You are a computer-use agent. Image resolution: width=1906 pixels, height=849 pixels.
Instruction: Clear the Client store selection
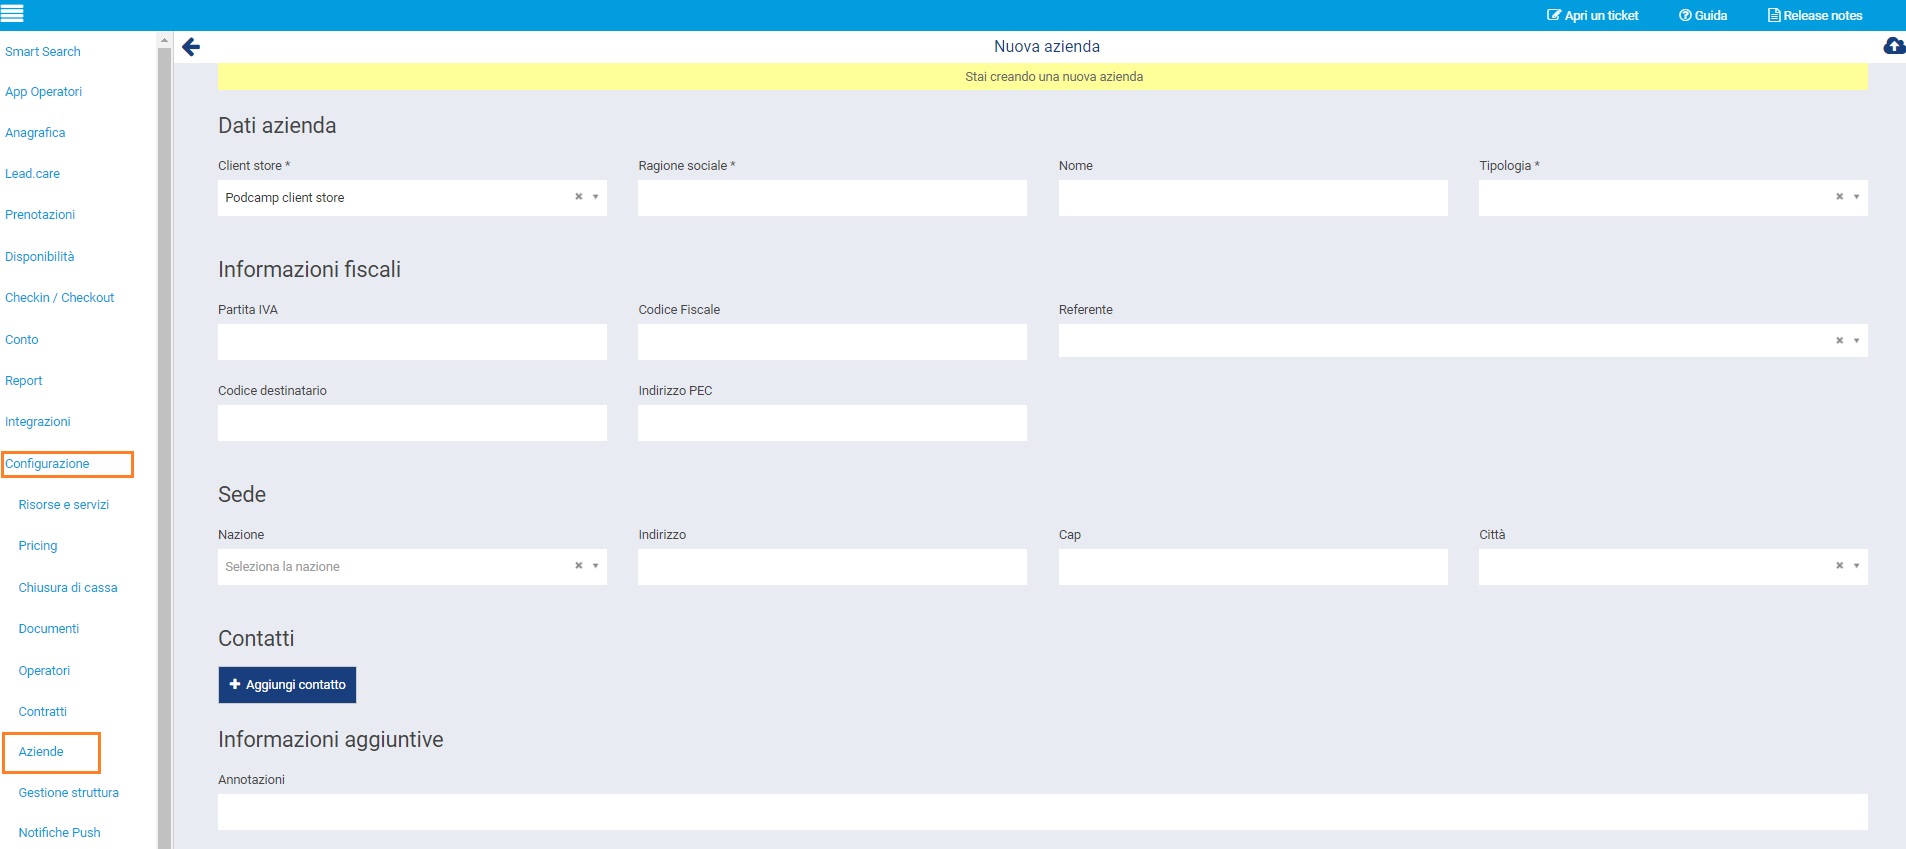(x=578, y=197)
